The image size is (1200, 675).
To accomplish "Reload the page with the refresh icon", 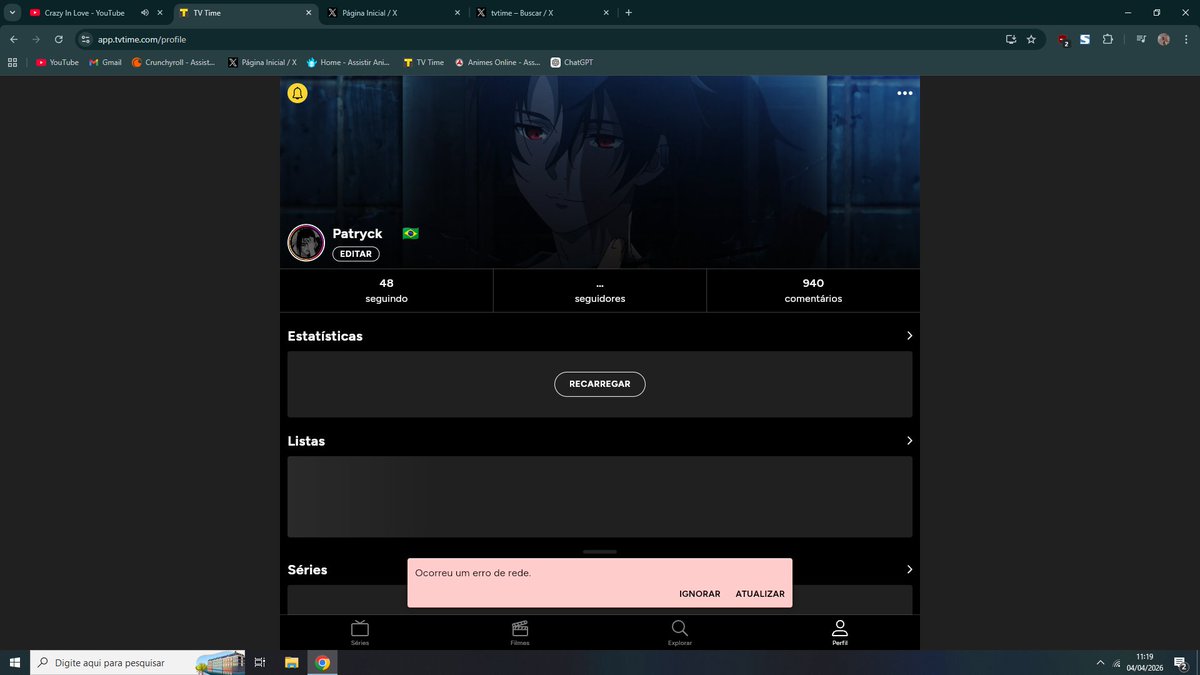I will tap(59, 39).
